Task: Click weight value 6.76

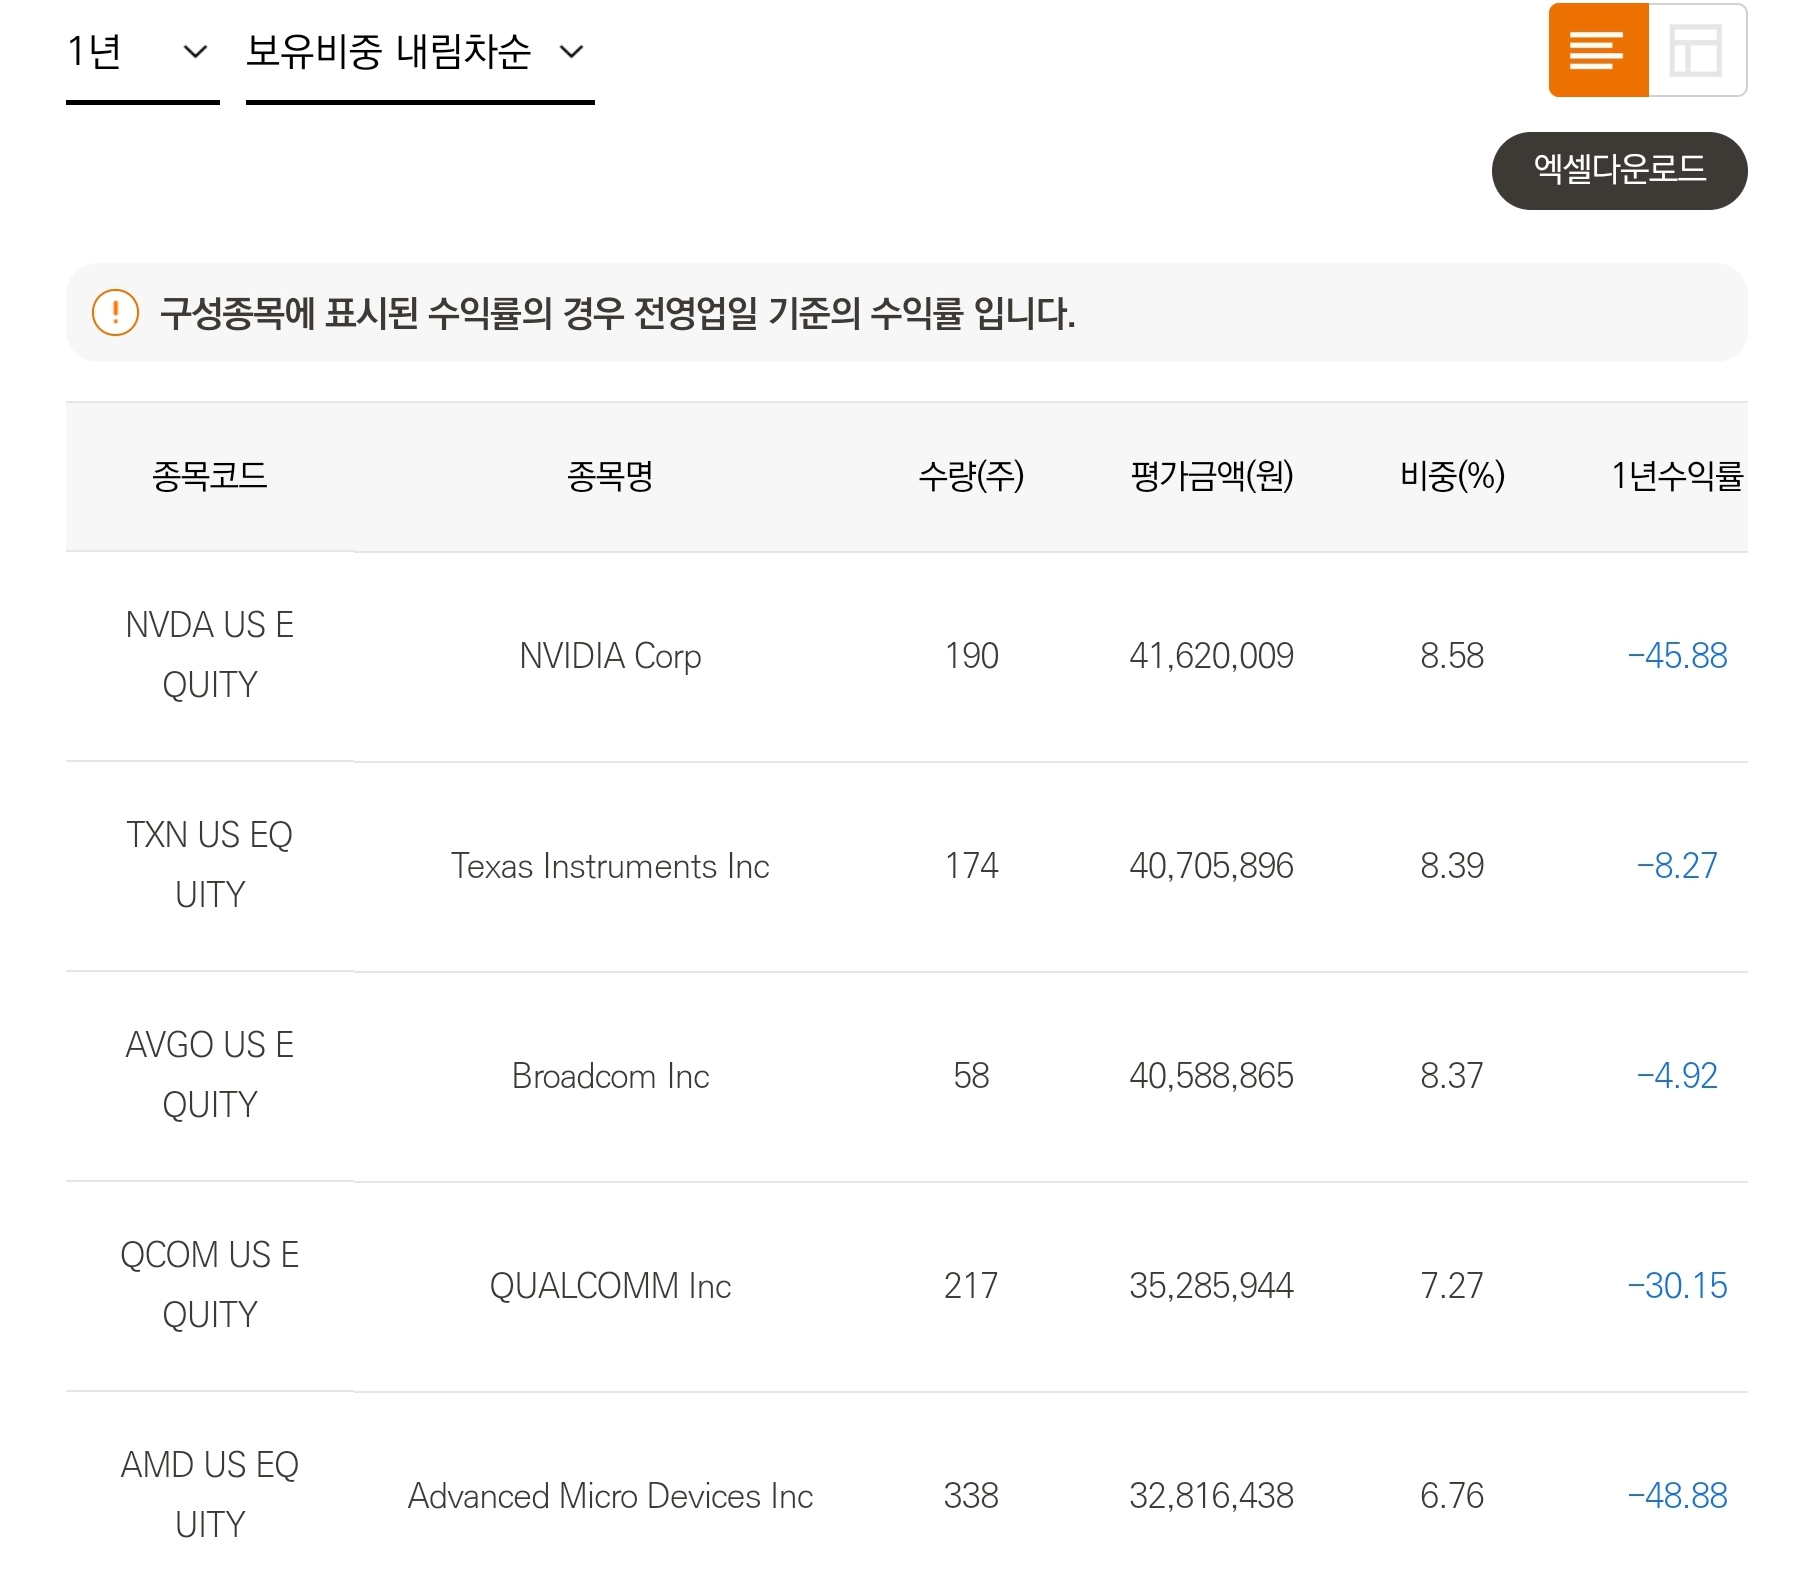Action: coord(1452,1496)
